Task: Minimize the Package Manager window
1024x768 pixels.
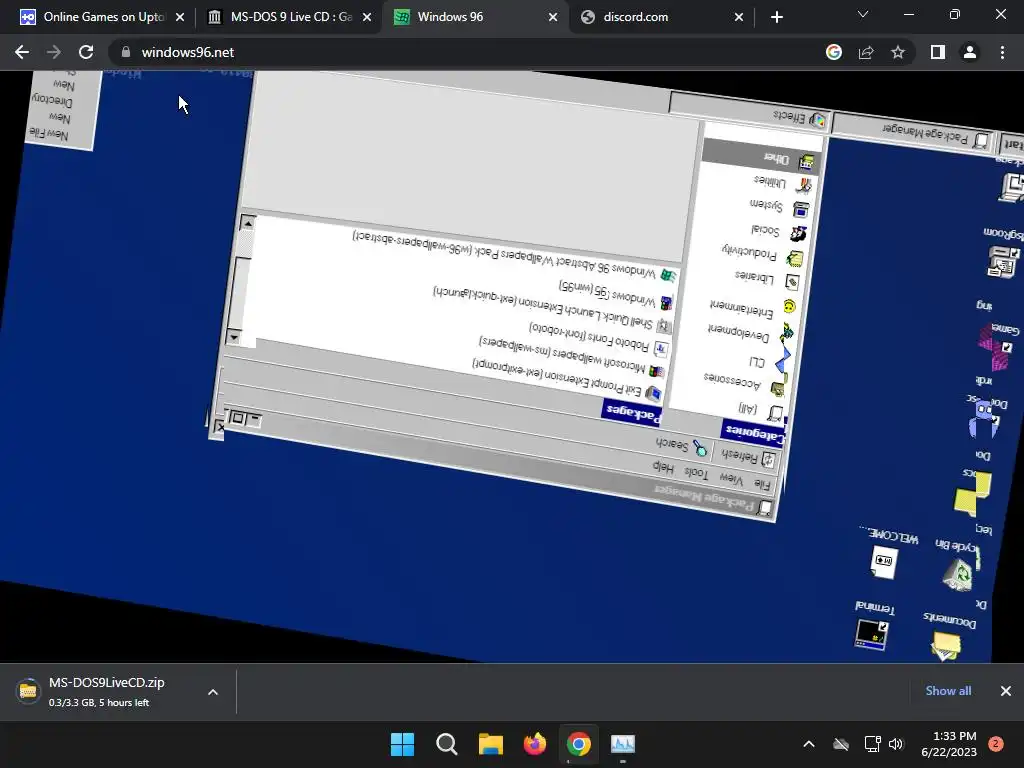Action: pyautogui.click(x=254, y=419)
